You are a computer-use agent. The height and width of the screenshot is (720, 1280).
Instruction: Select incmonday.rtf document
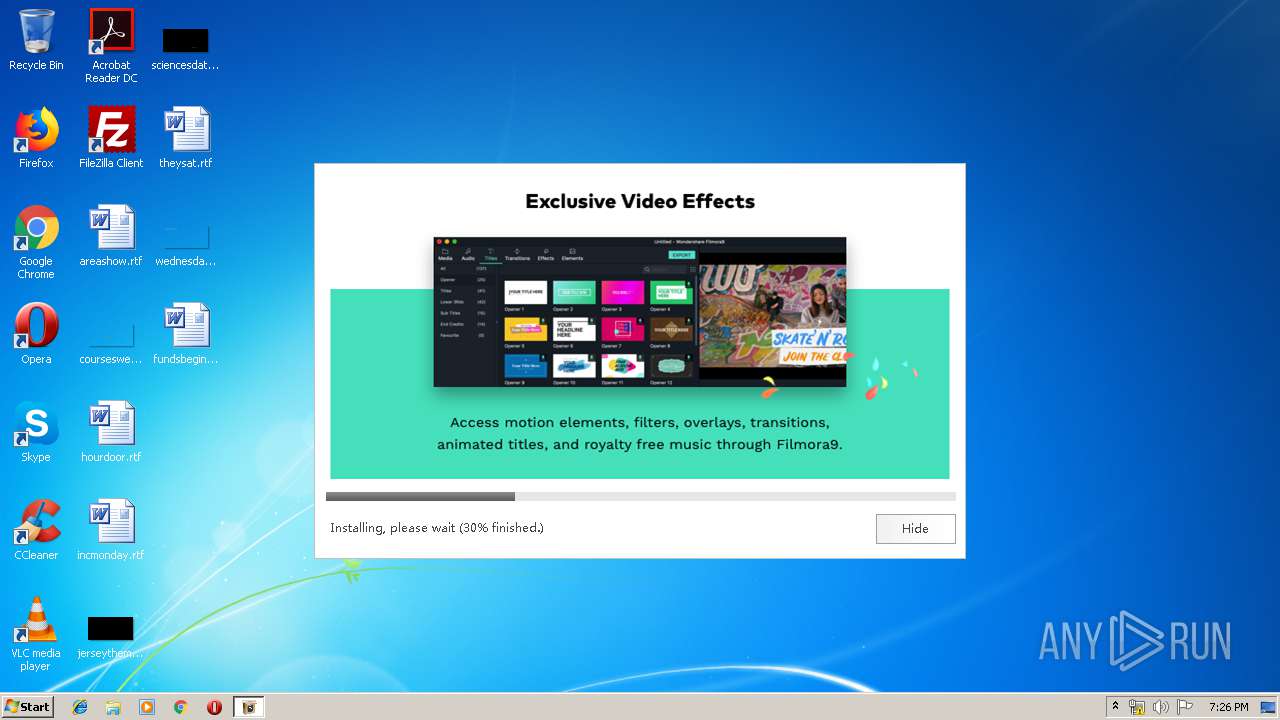pos(111,530)
